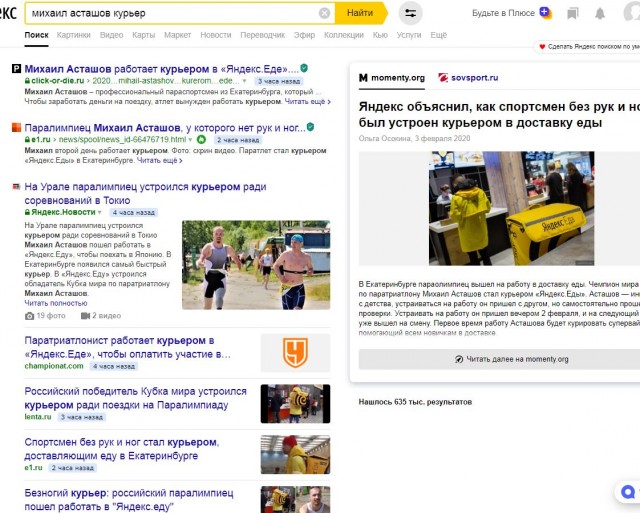Click author line Ольга Осокина, 3 февраля 2020

click(x=414, y=138)
